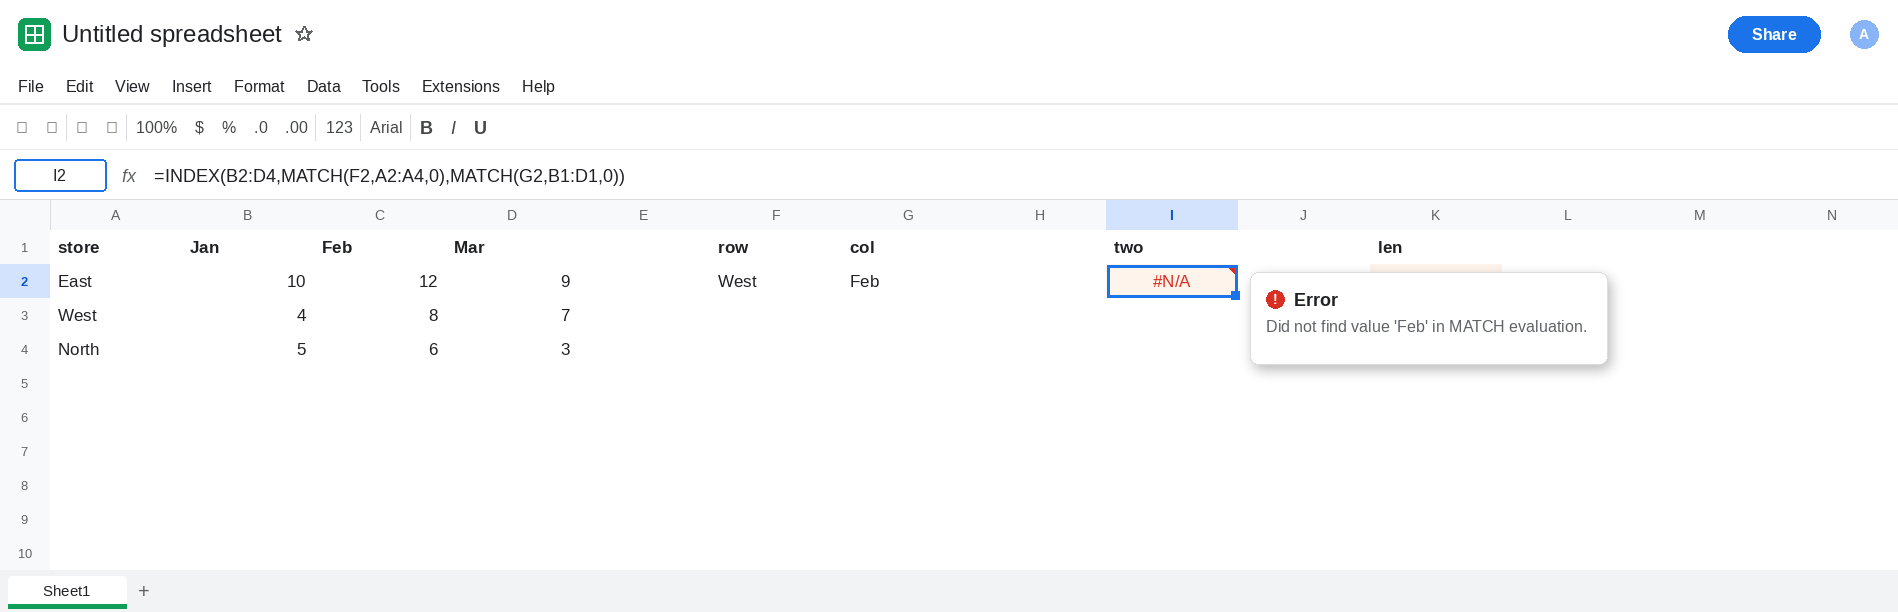Click the cell containing 10
The width and height of the screenshot is (1898, 612).
[248, 281]
